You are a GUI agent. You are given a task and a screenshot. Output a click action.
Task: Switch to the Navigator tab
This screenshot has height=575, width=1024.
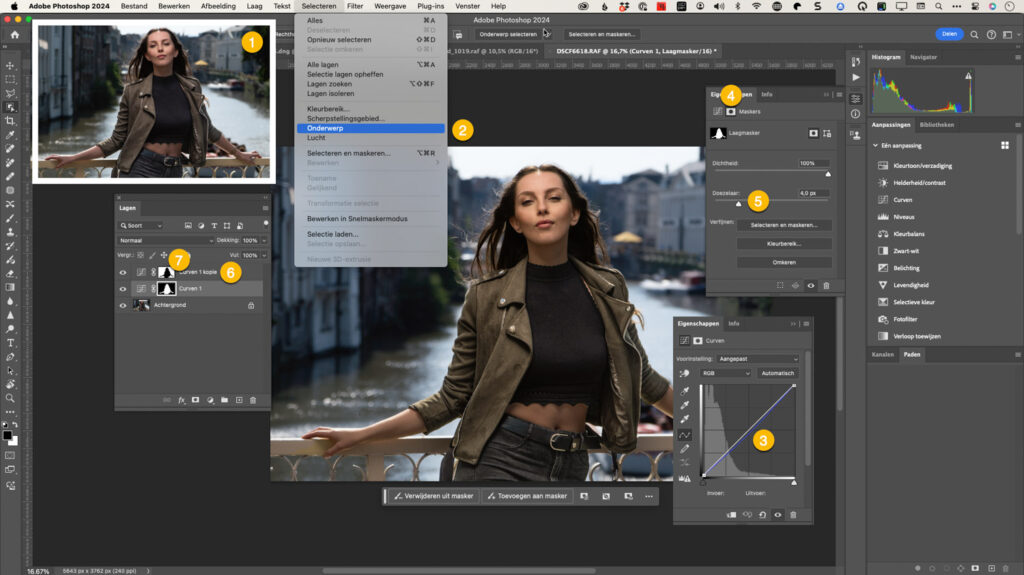pyautogui.click(x=923, y=58)
